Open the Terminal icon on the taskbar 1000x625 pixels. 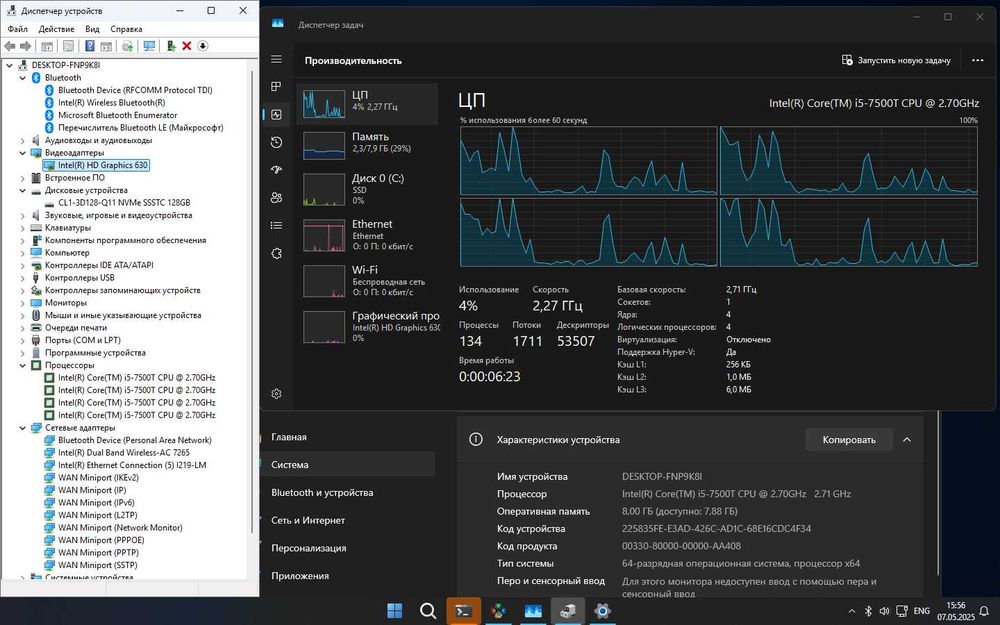click(463, 611)
